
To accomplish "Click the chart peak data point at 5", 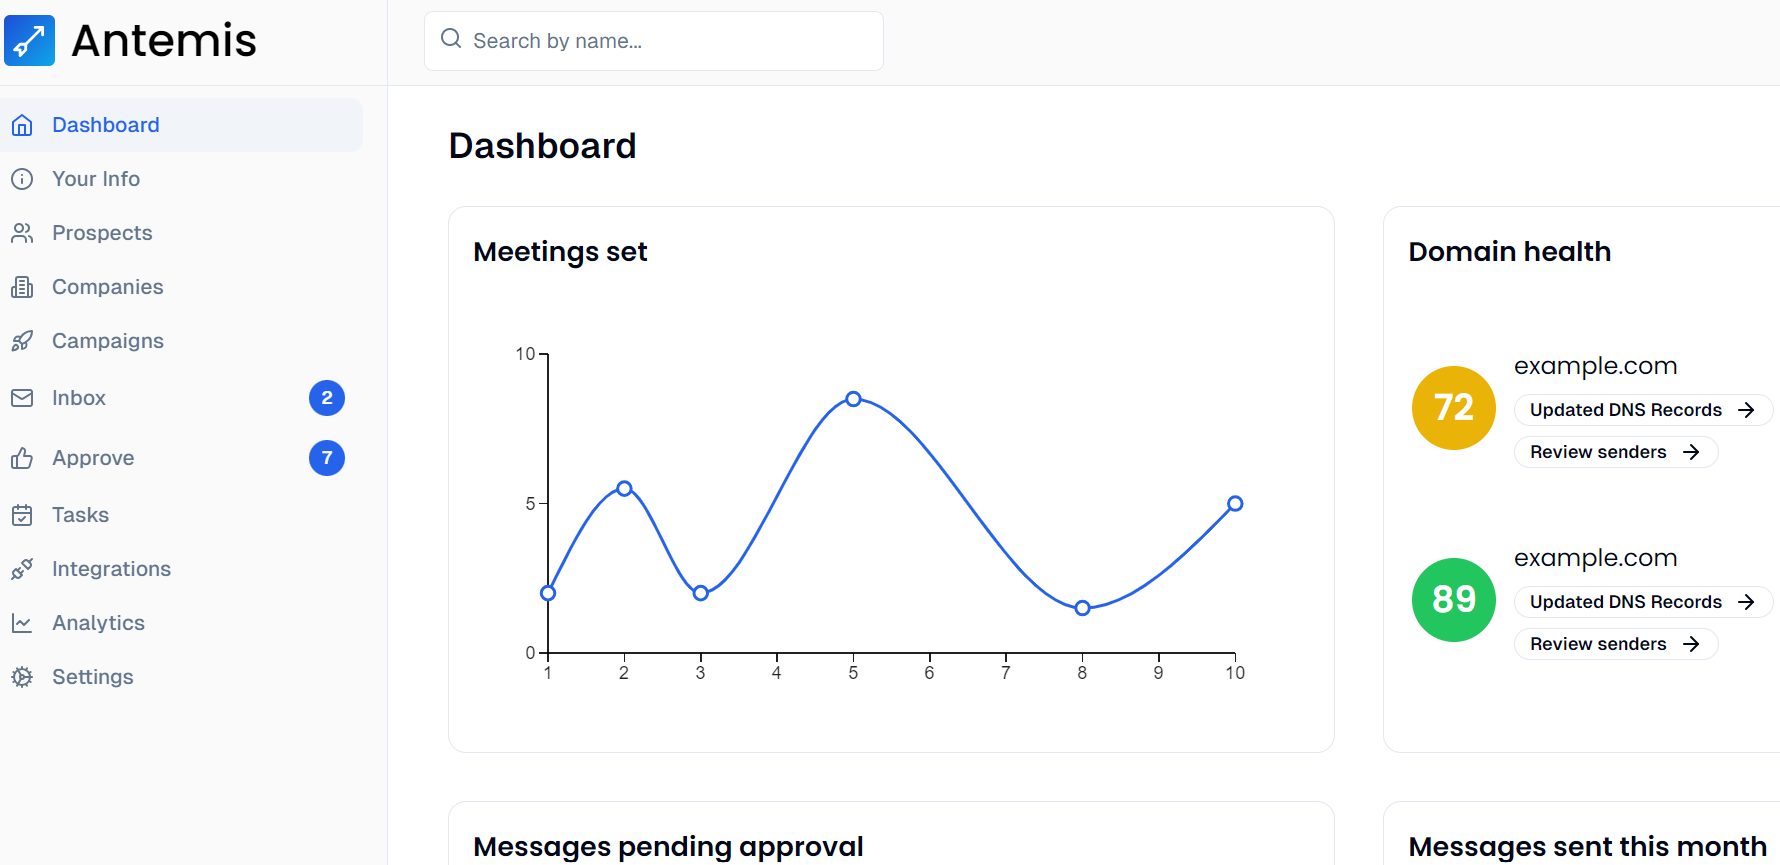I will 853,399.
